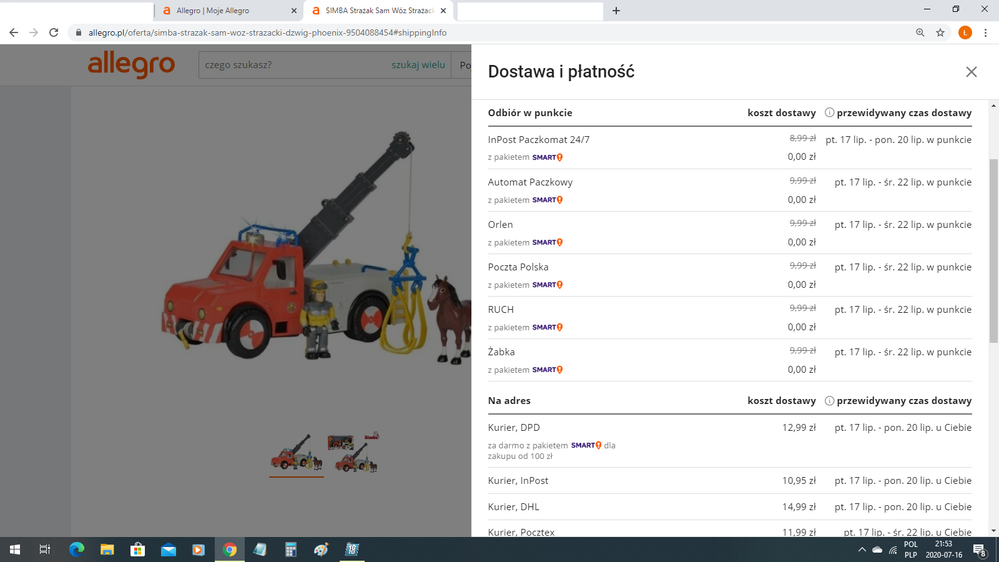Open File Explorer from the taskbar

[x=107, y=549]
